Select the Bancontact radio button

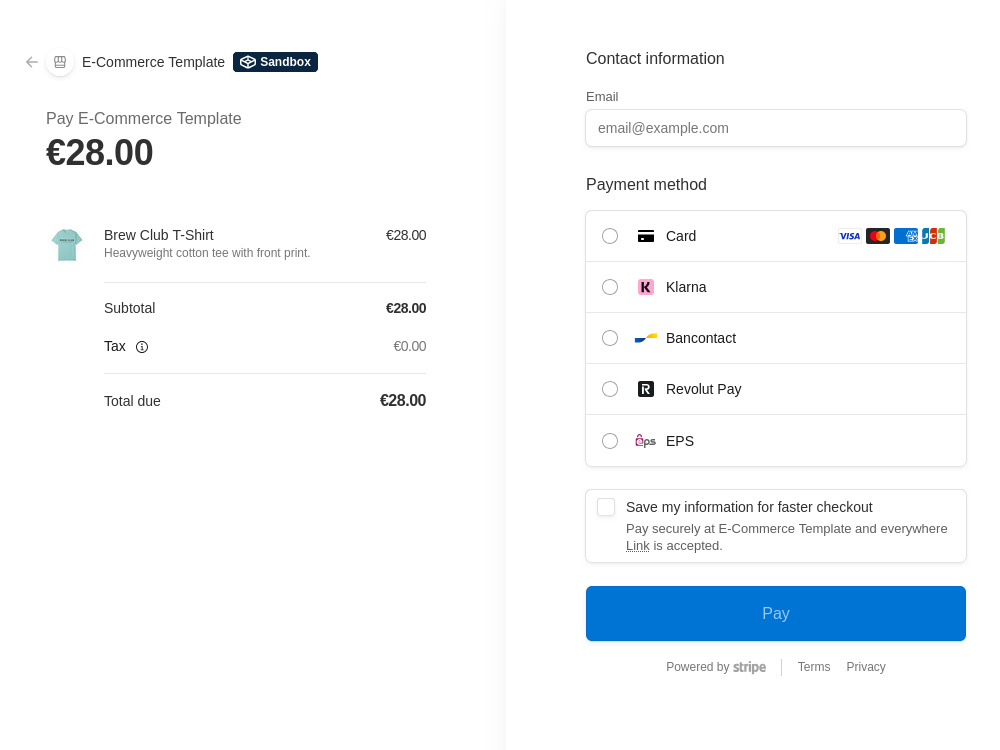pos(610,338)
